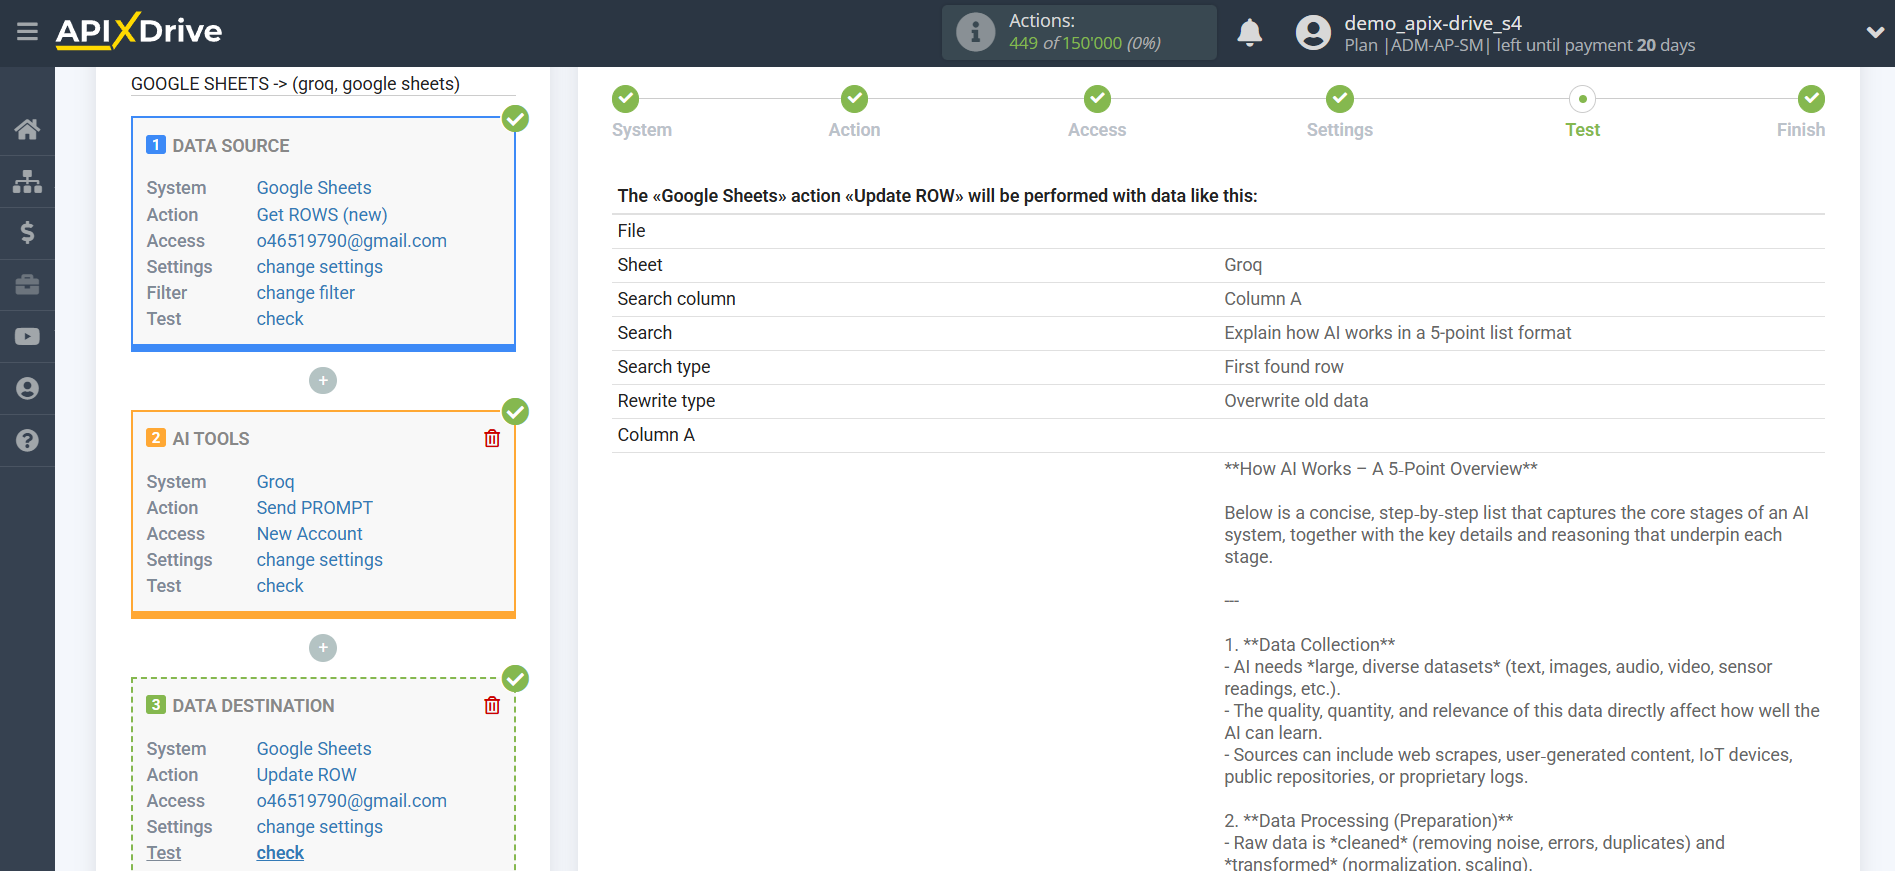Viewport: 1895px width, 871px height.
Task: Open Google Sheets link in Data Source
Action: tap(314, 188)
